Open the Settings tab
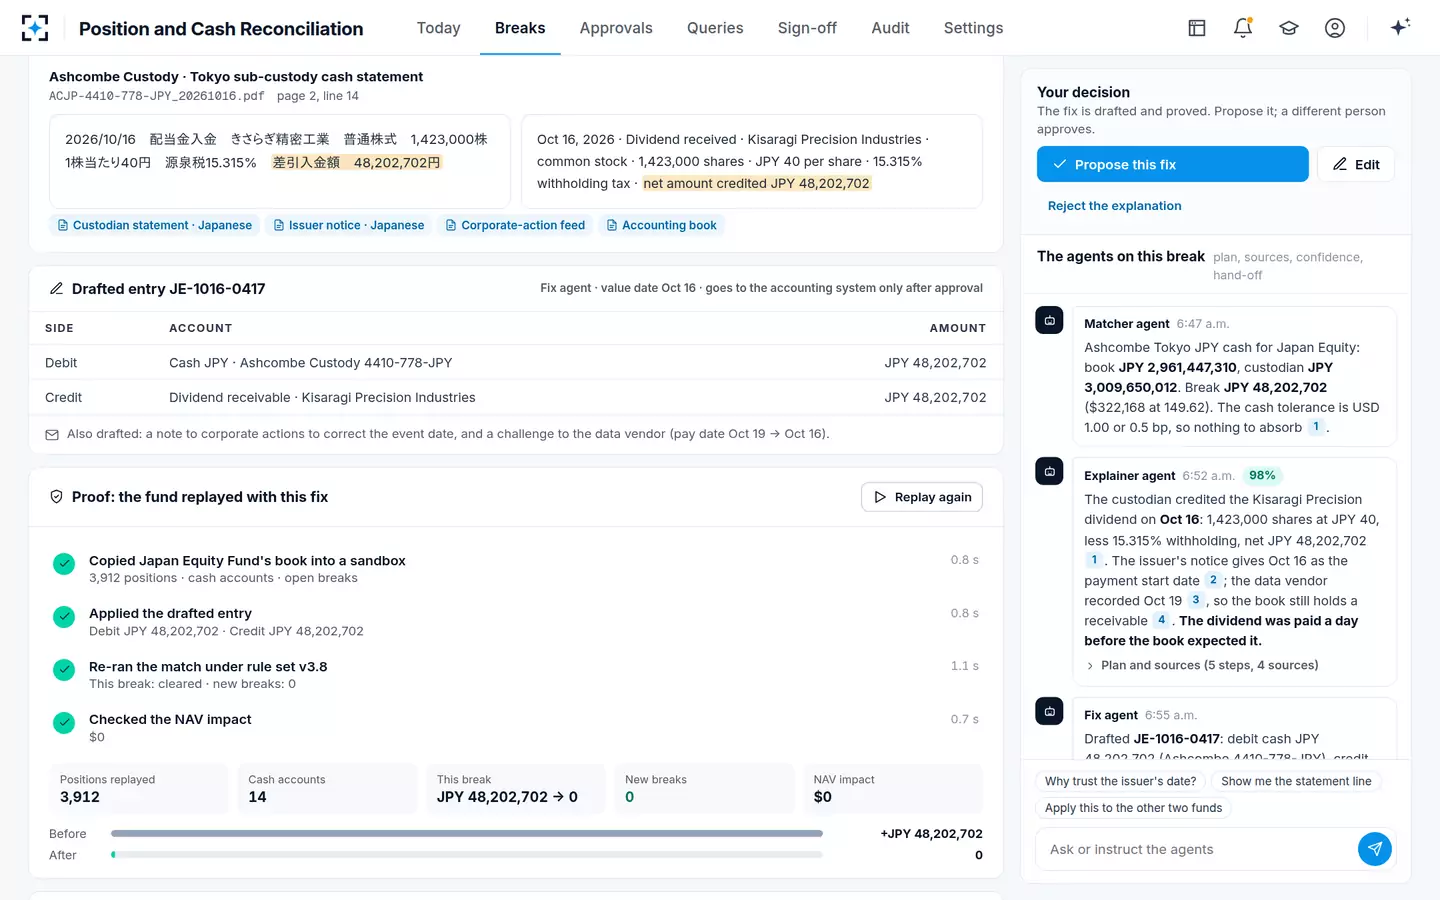The width and height of the screenshot is (1440, 900). tap(973, 28)
